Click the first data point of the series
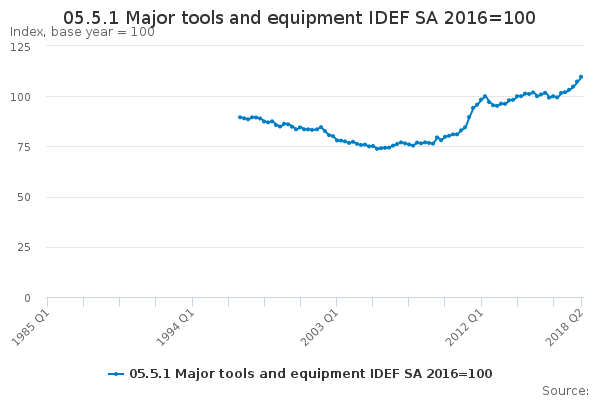The image size is (600, 400). [240, 117]
